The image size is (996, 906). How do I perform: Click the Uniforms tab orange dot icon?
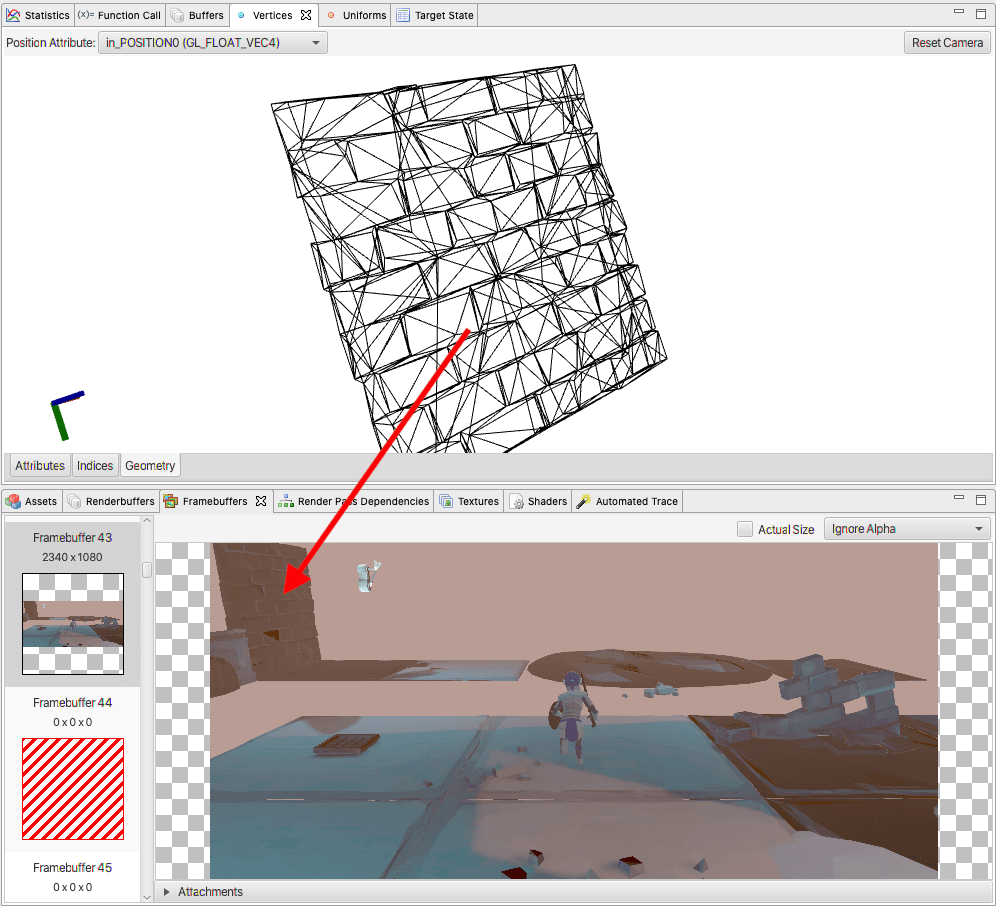point(331,15)
